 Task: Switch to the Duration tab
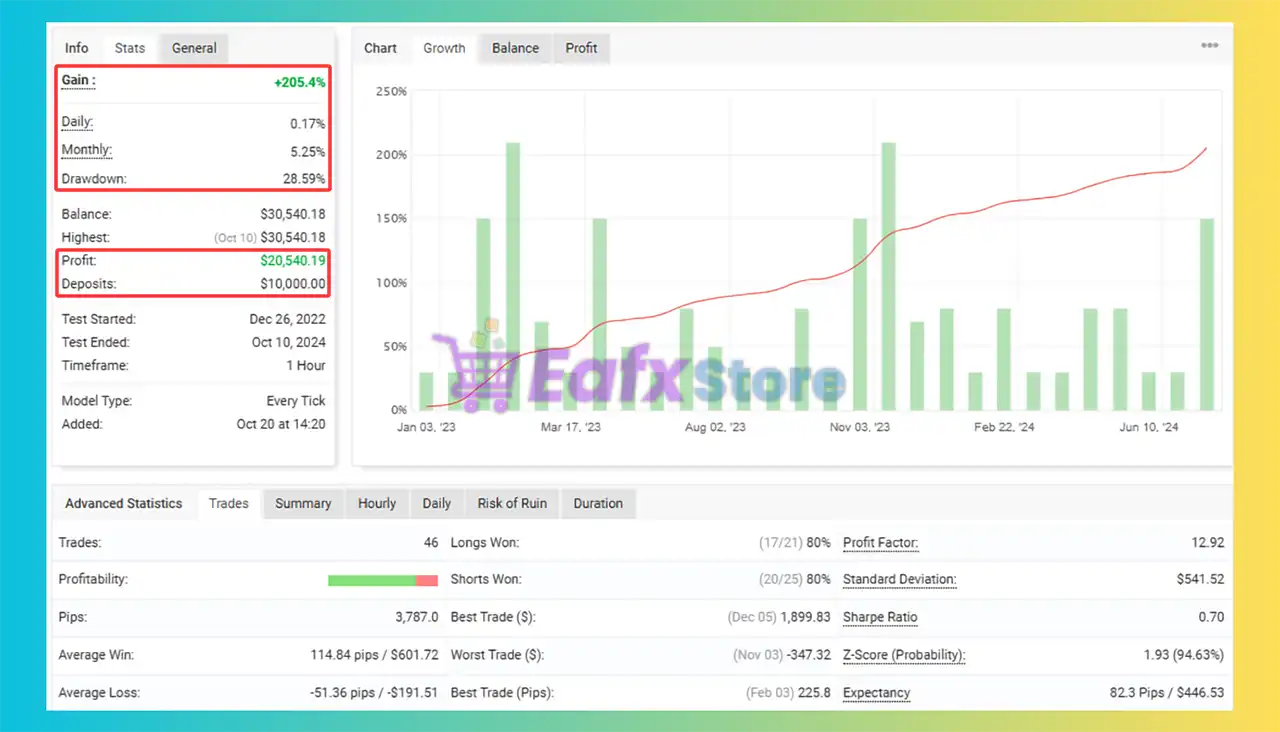(x=598, y=504)
